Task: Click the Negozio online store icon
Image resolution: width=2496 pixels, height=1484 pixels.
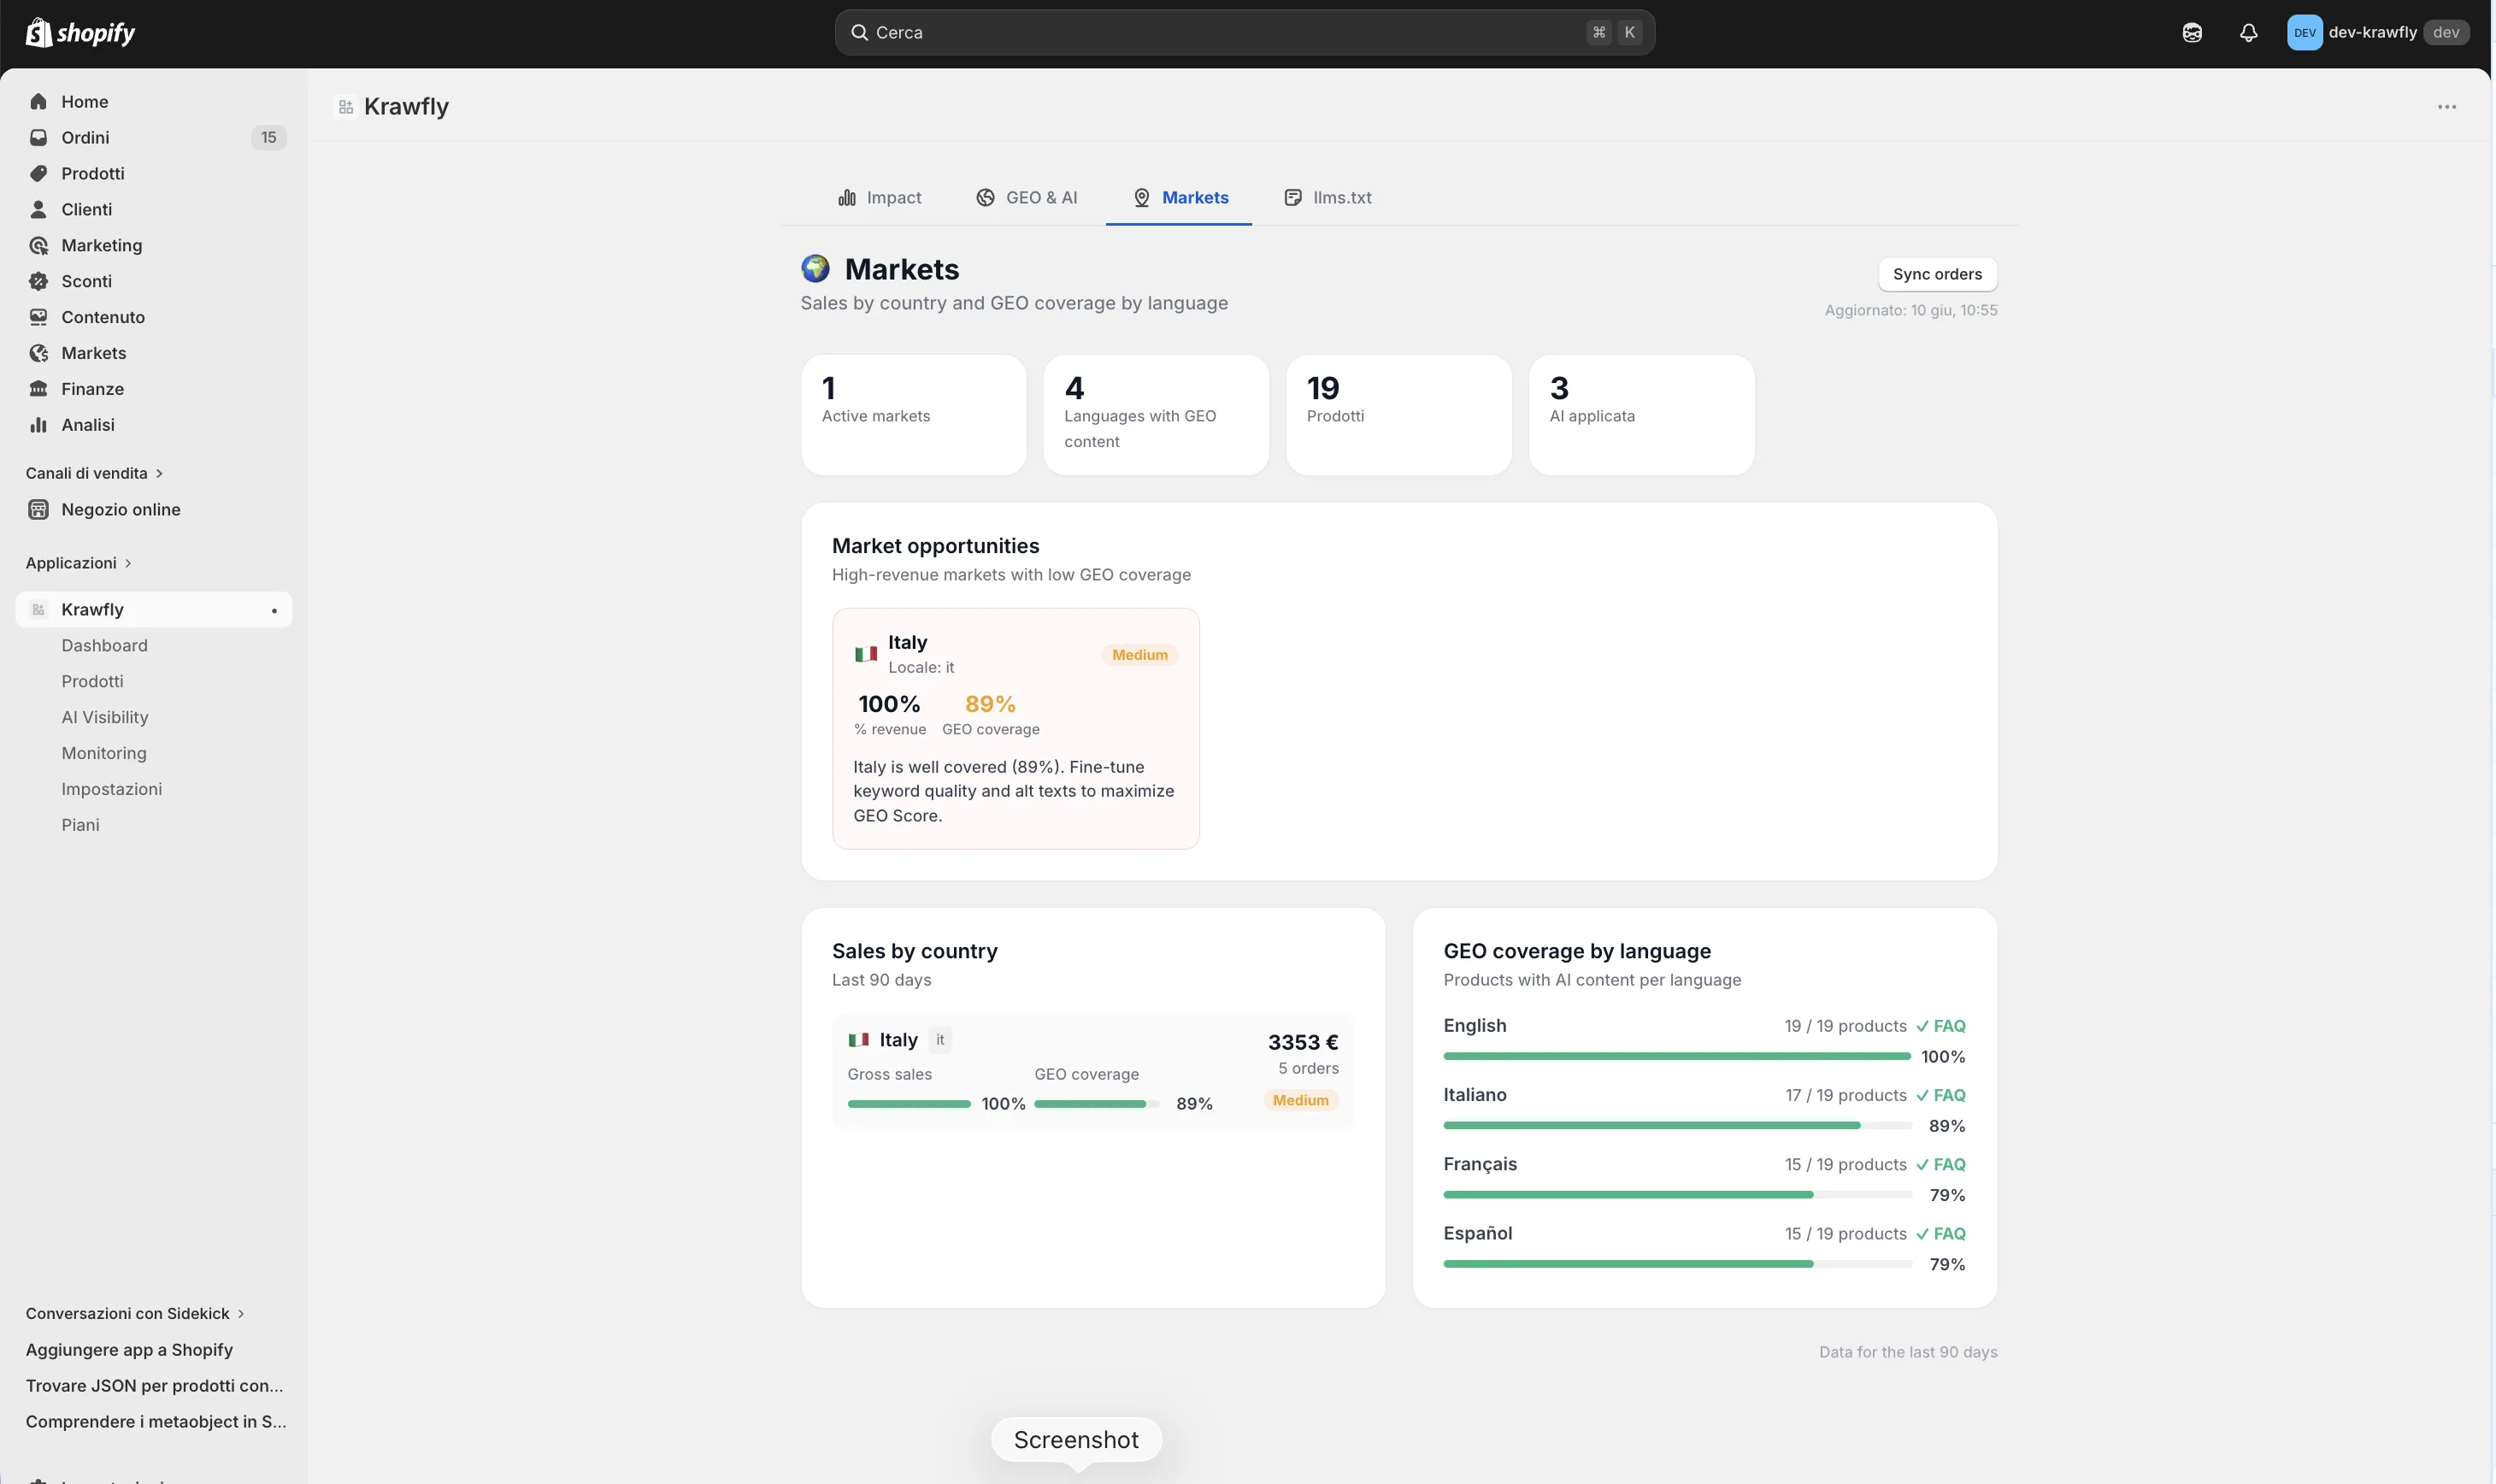Action: [x=38, y=509]
